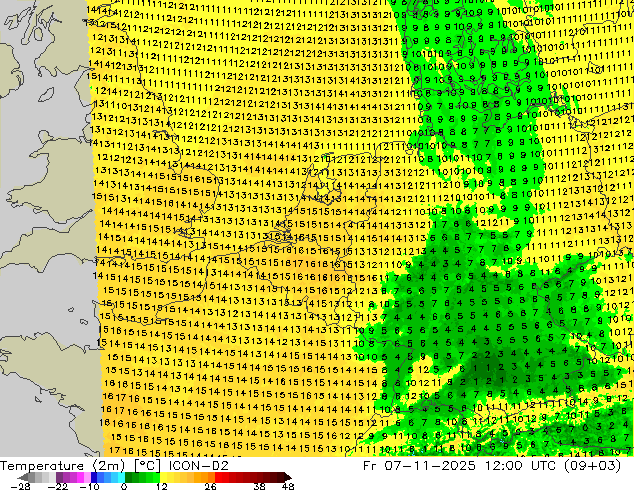Click the "26" legend label
634x490 pixels.
click(210, 486)
